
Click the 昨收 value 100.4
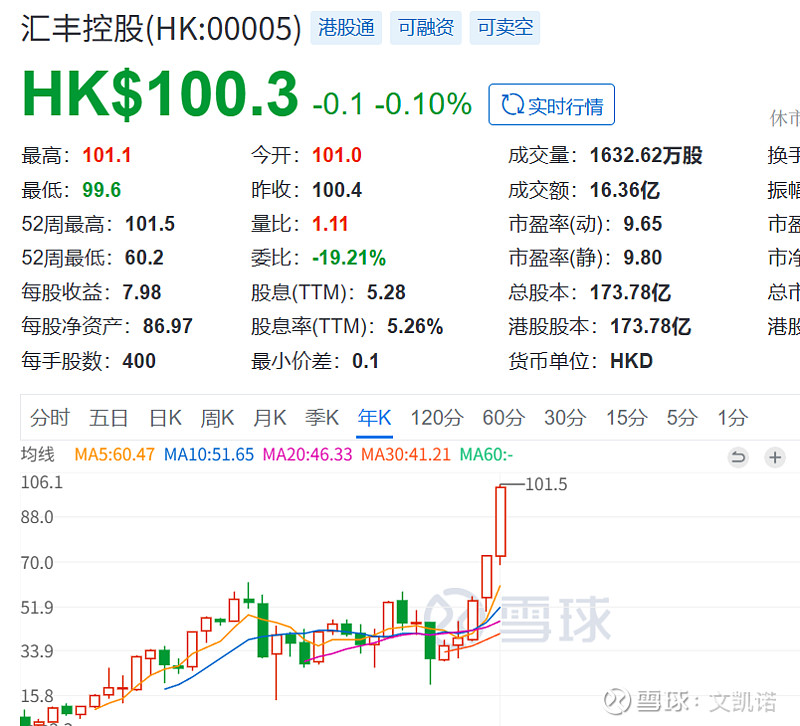[337, 190]
